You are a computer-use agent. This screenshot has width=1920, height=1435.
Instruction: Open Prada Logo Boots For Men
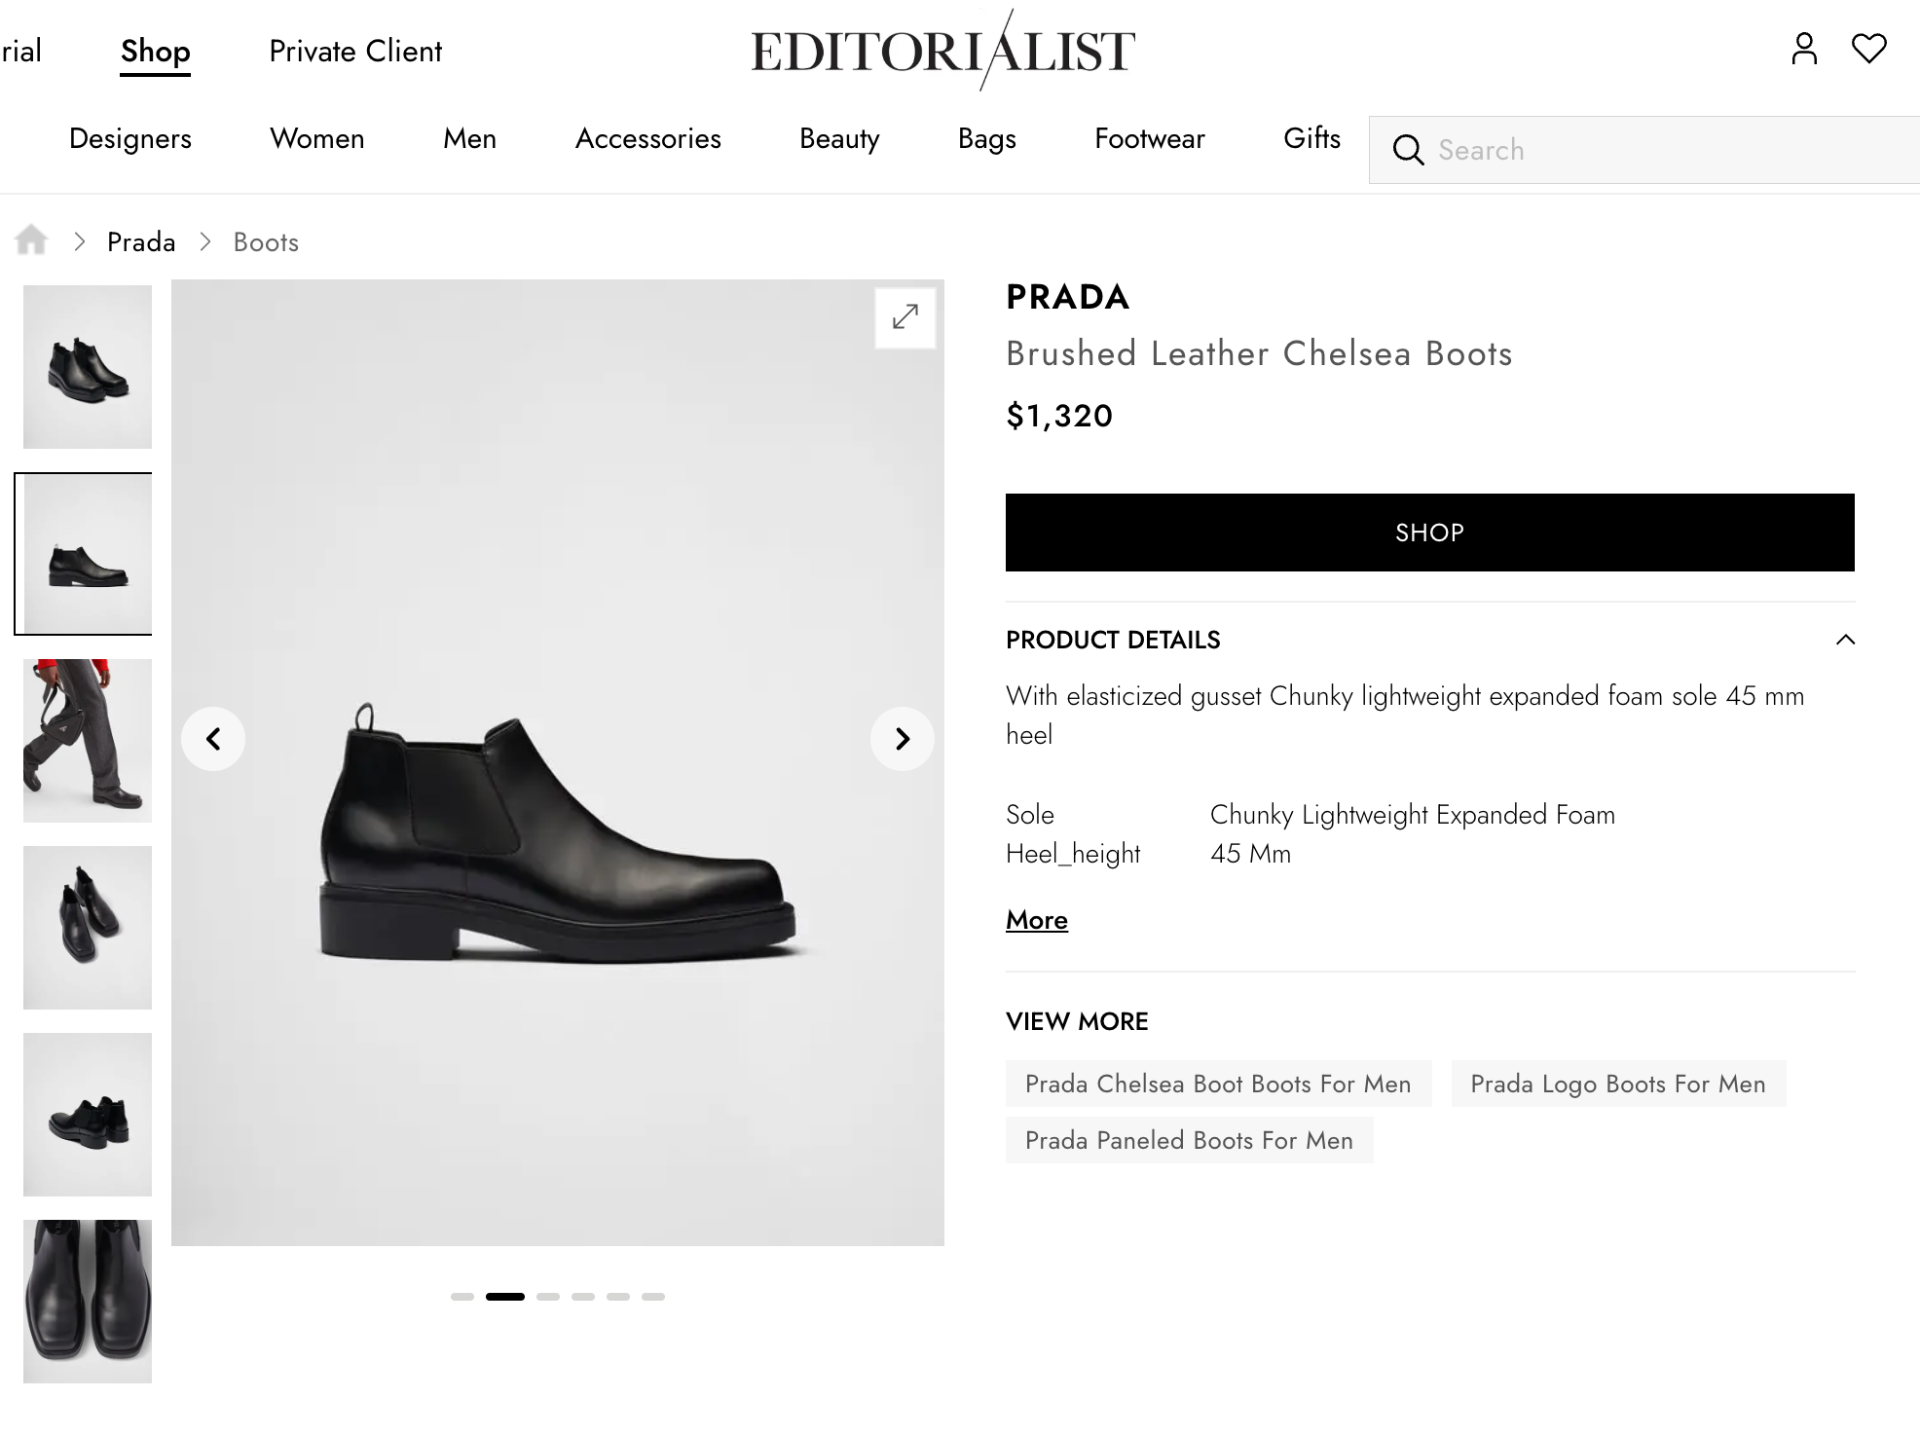(x=1618, y=1083)
